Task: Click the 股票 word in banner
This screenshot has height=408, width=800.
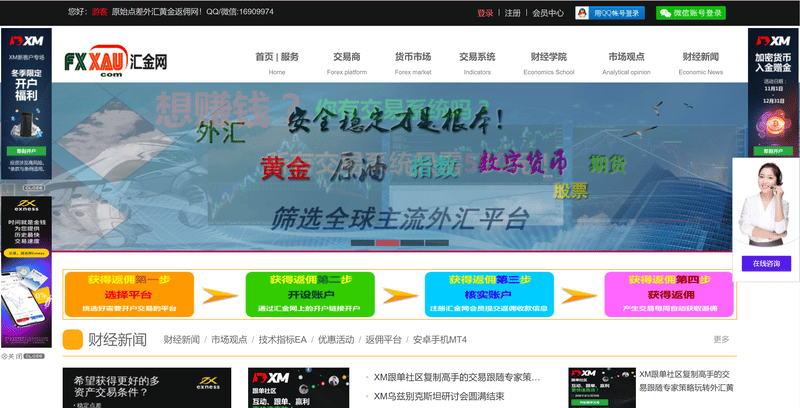Action: point(571,191)
